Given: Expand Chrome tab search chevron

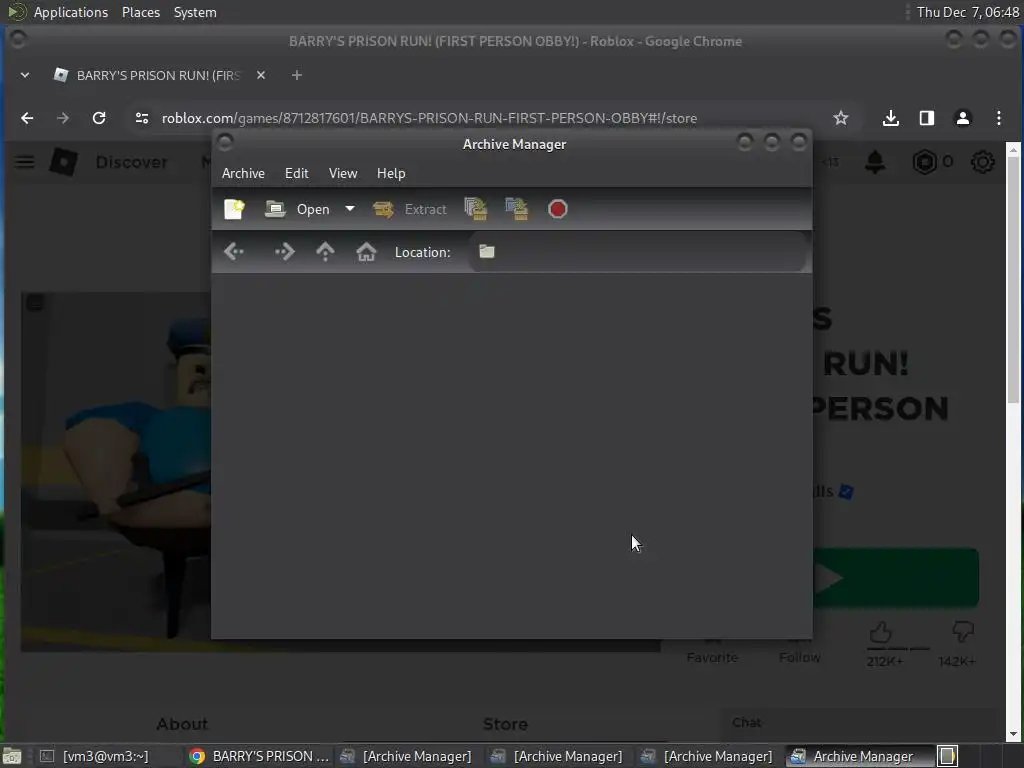Looking at the screenshot, I should point(25,75).
